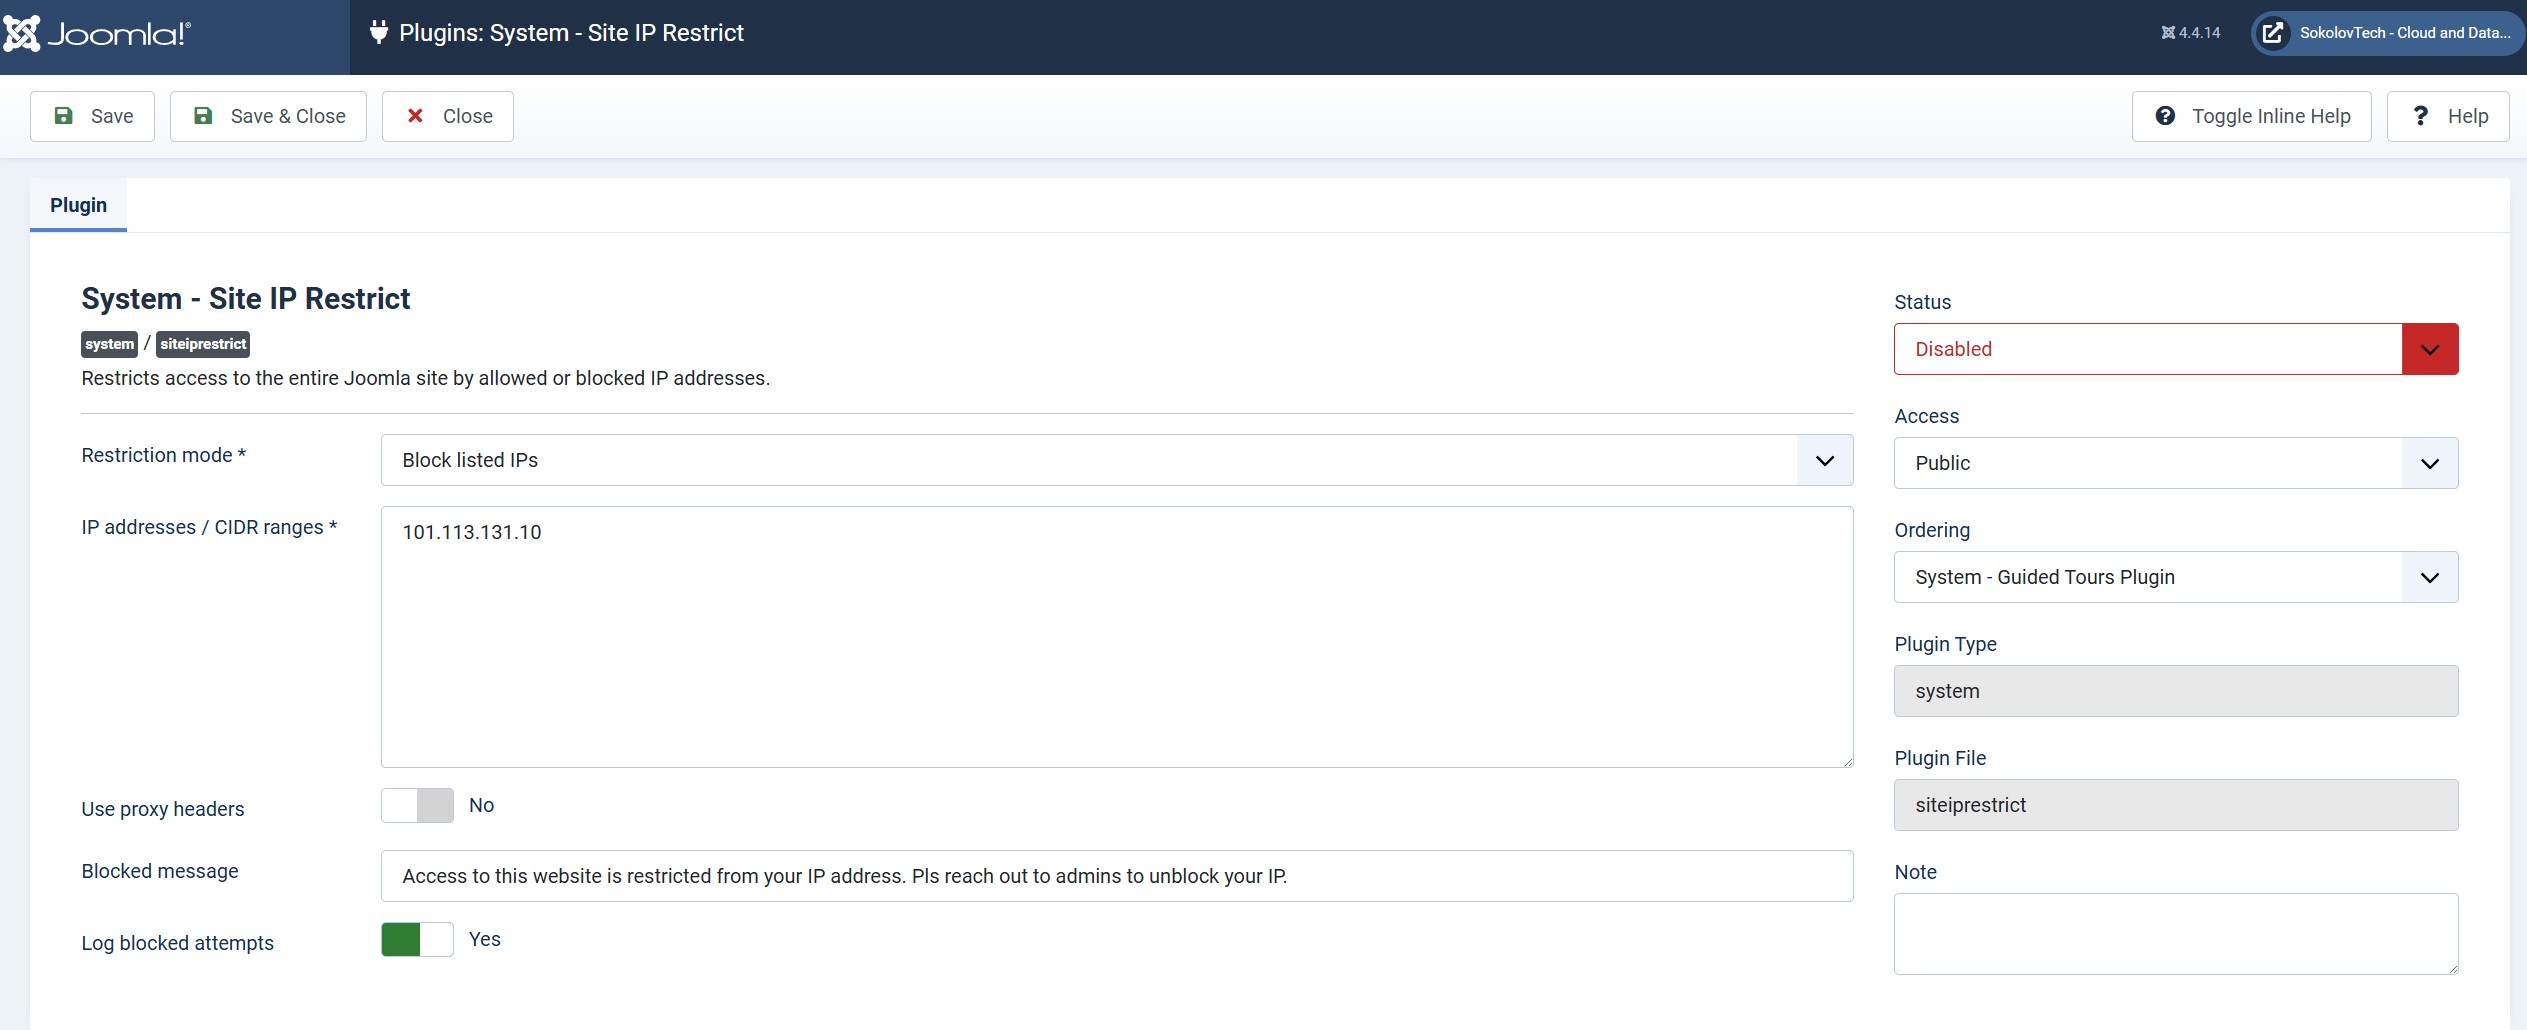Click the 'Use proxy headers' label
Screen dimensions: 2527x1030
[163, 809]
